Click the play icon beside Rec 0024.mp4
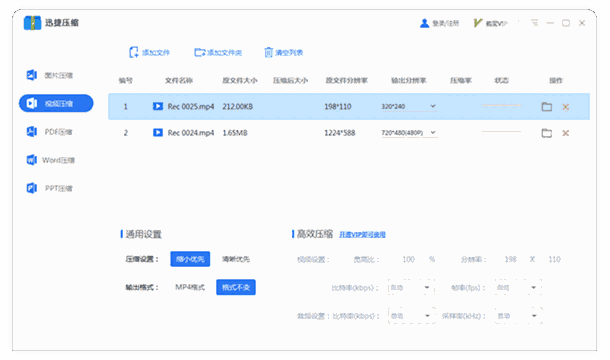The image size is (610, 360). click(x=158, y=133)
